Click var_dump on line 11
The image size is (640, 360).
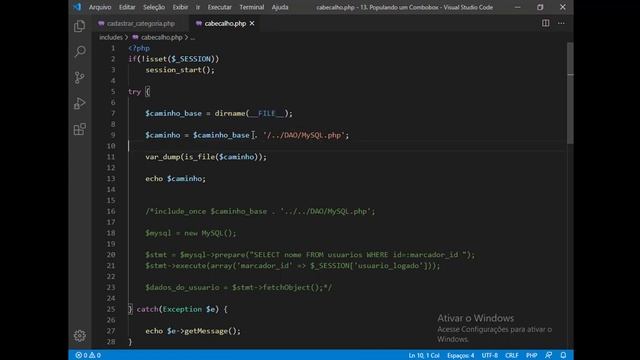pos(162,157)
